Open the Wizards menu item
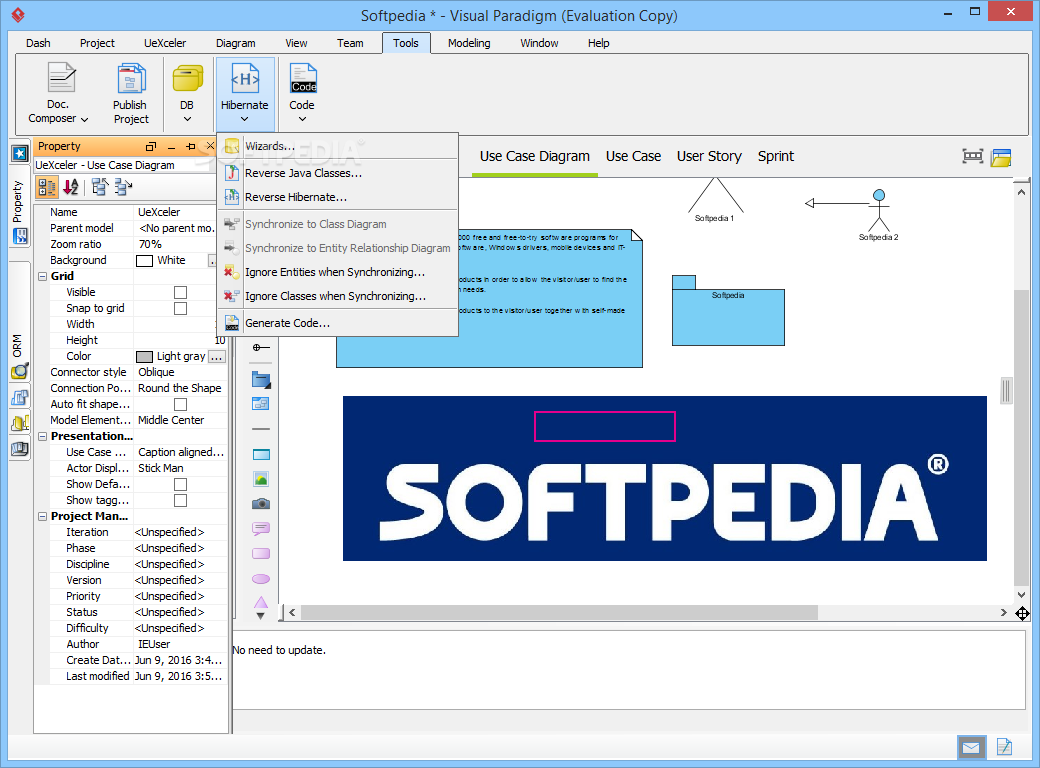1040x768 pixels. (x=338, y=146)
